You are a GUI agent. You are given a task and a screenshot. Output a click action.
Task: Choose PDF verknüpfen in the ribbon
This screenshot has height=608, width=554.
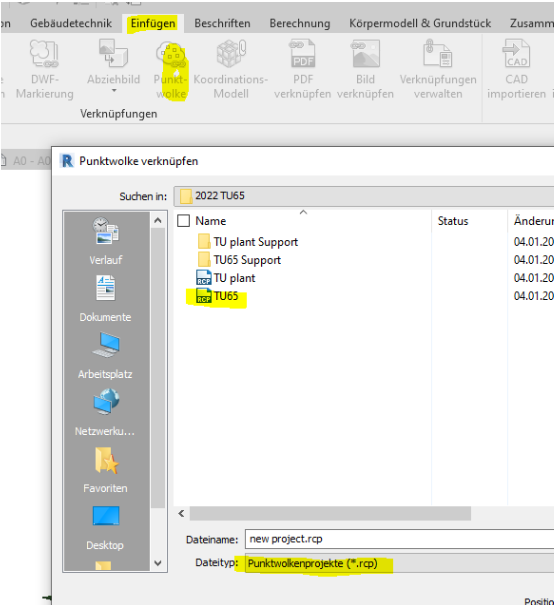point(303,69)
